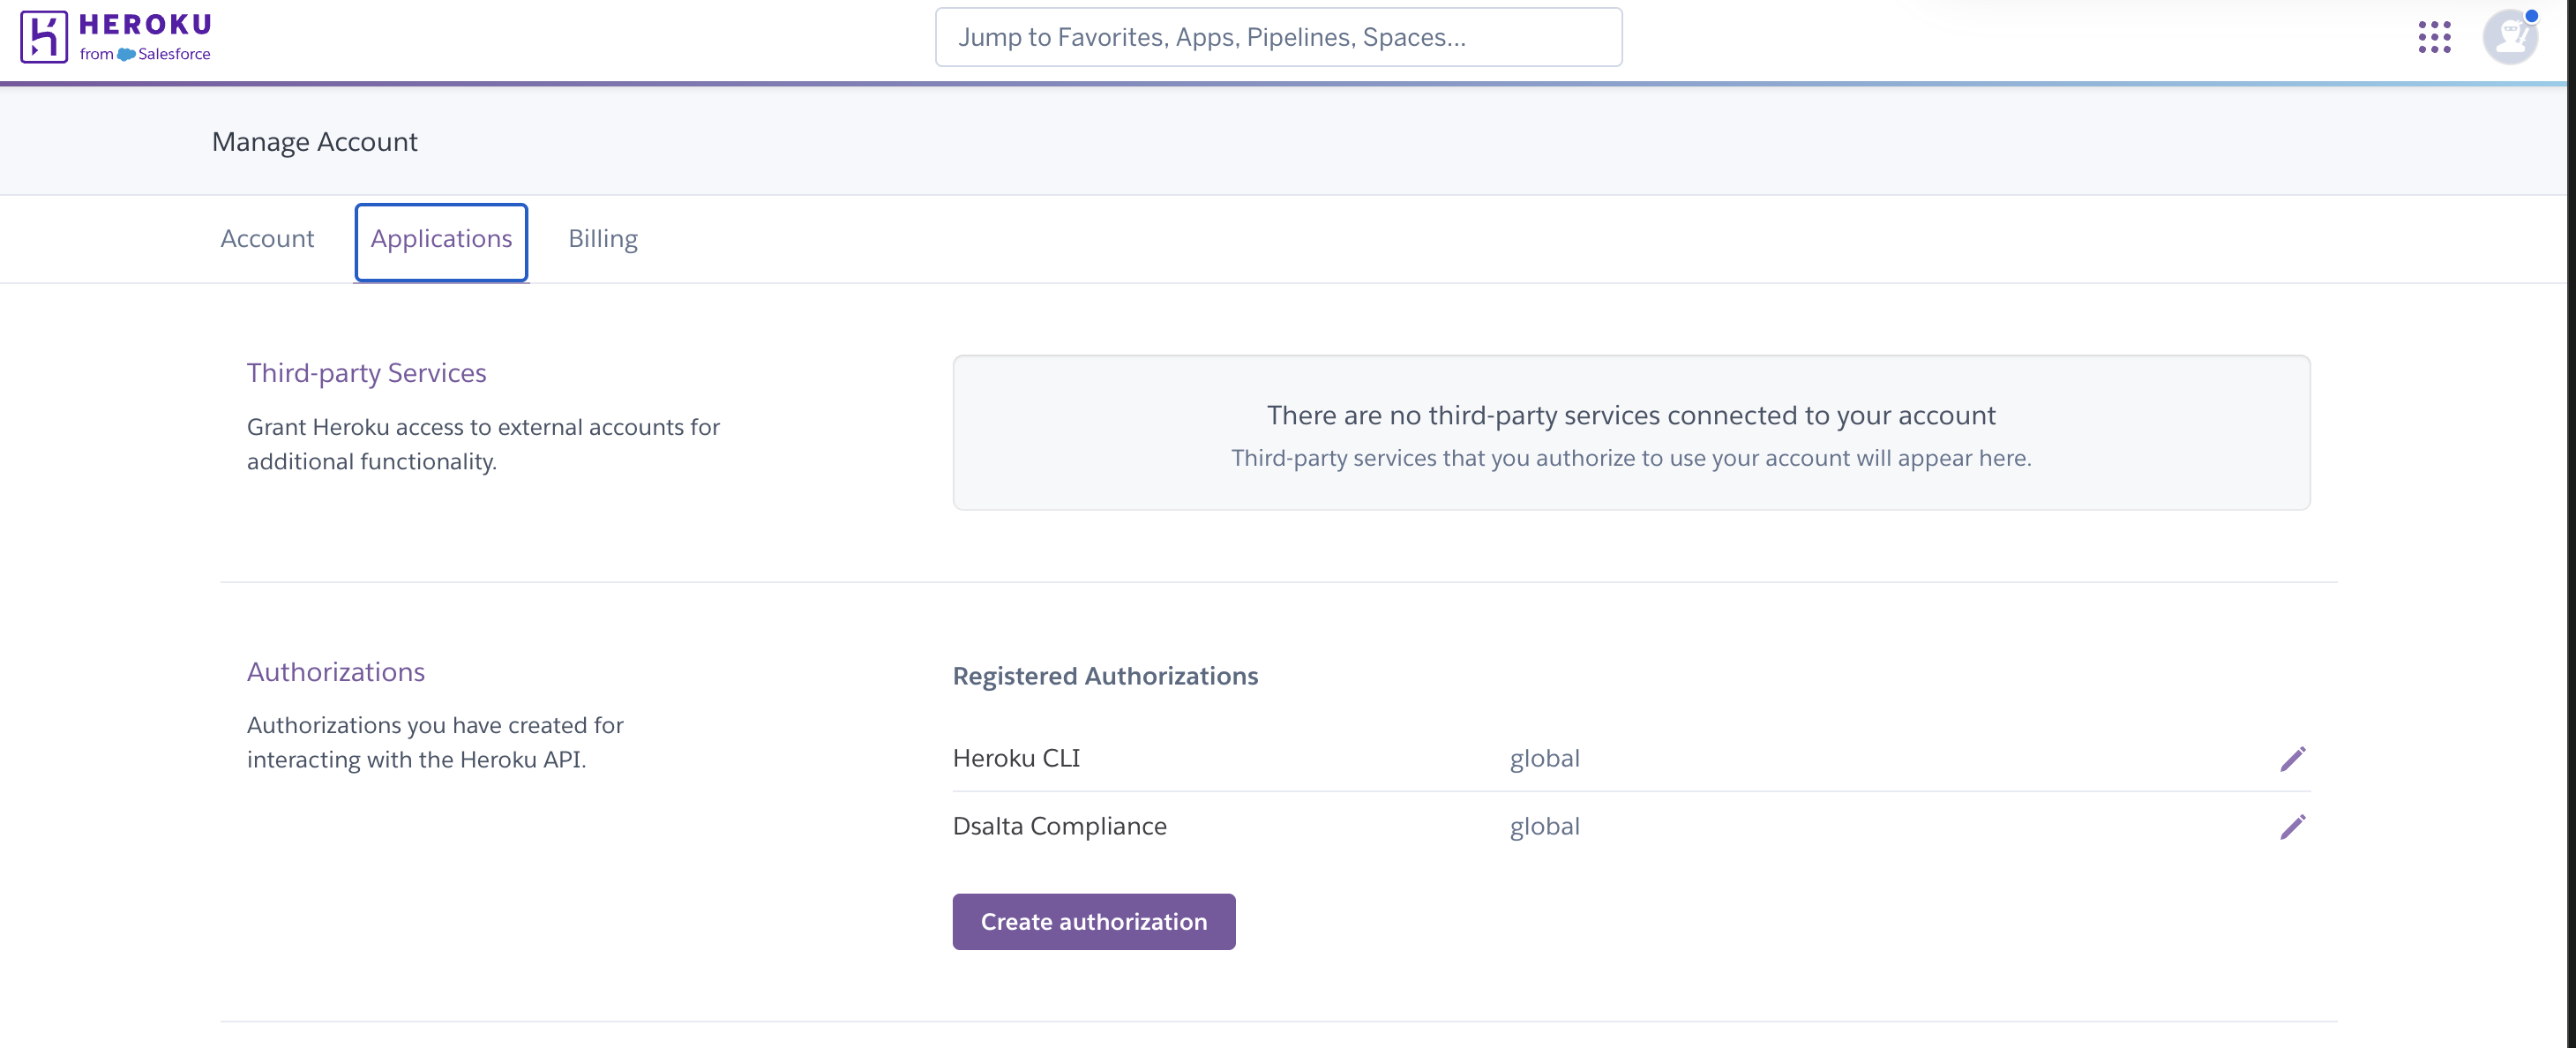Select the Applications tab
The width and height of the screenshot is (2576, 1048).
pyautogui.click(x=441, y=240)
